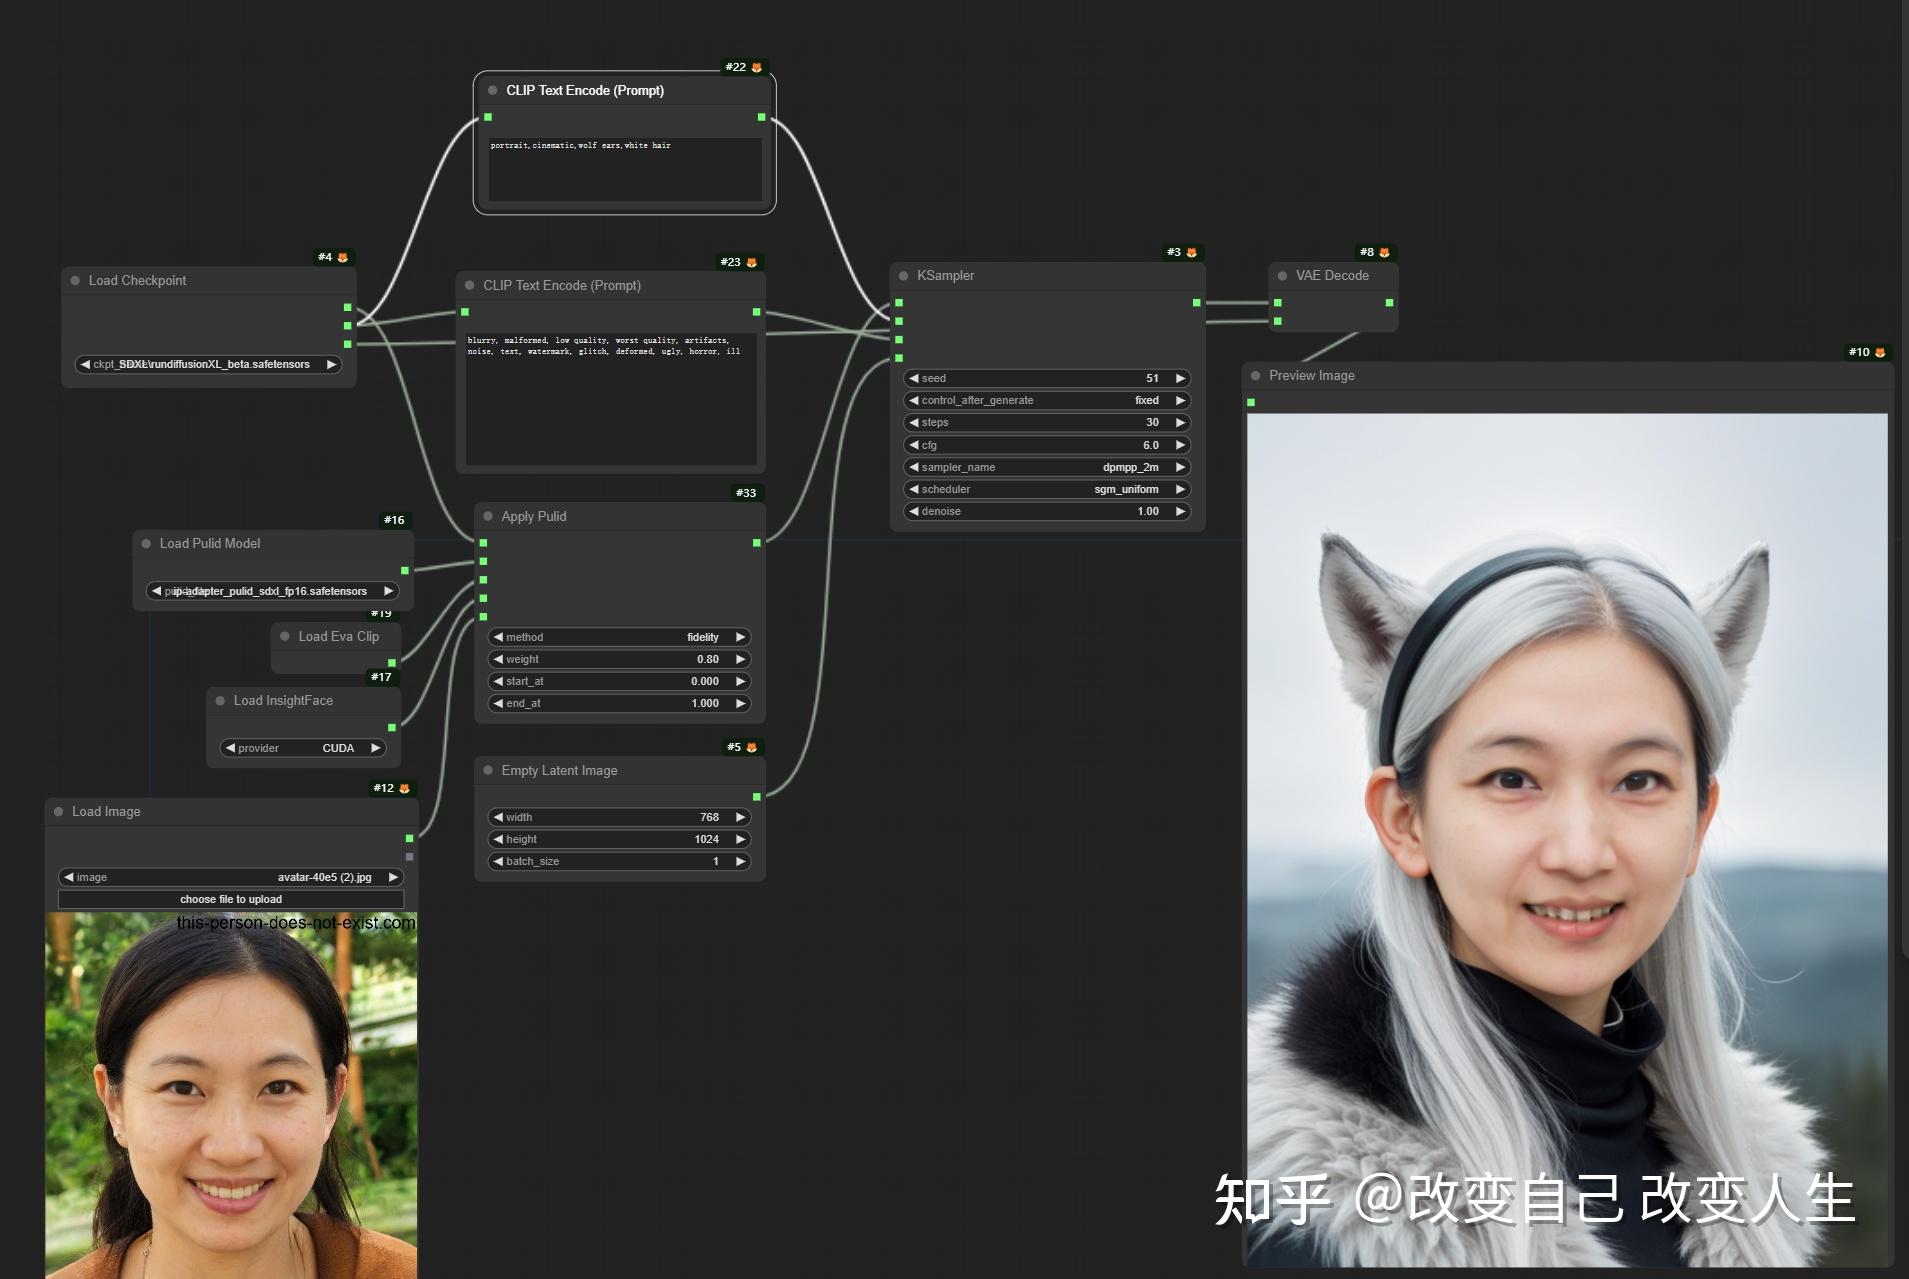Click the fox badge on Load Image node #12
Screen dimensions: 1909x1279
coord(404,788)
